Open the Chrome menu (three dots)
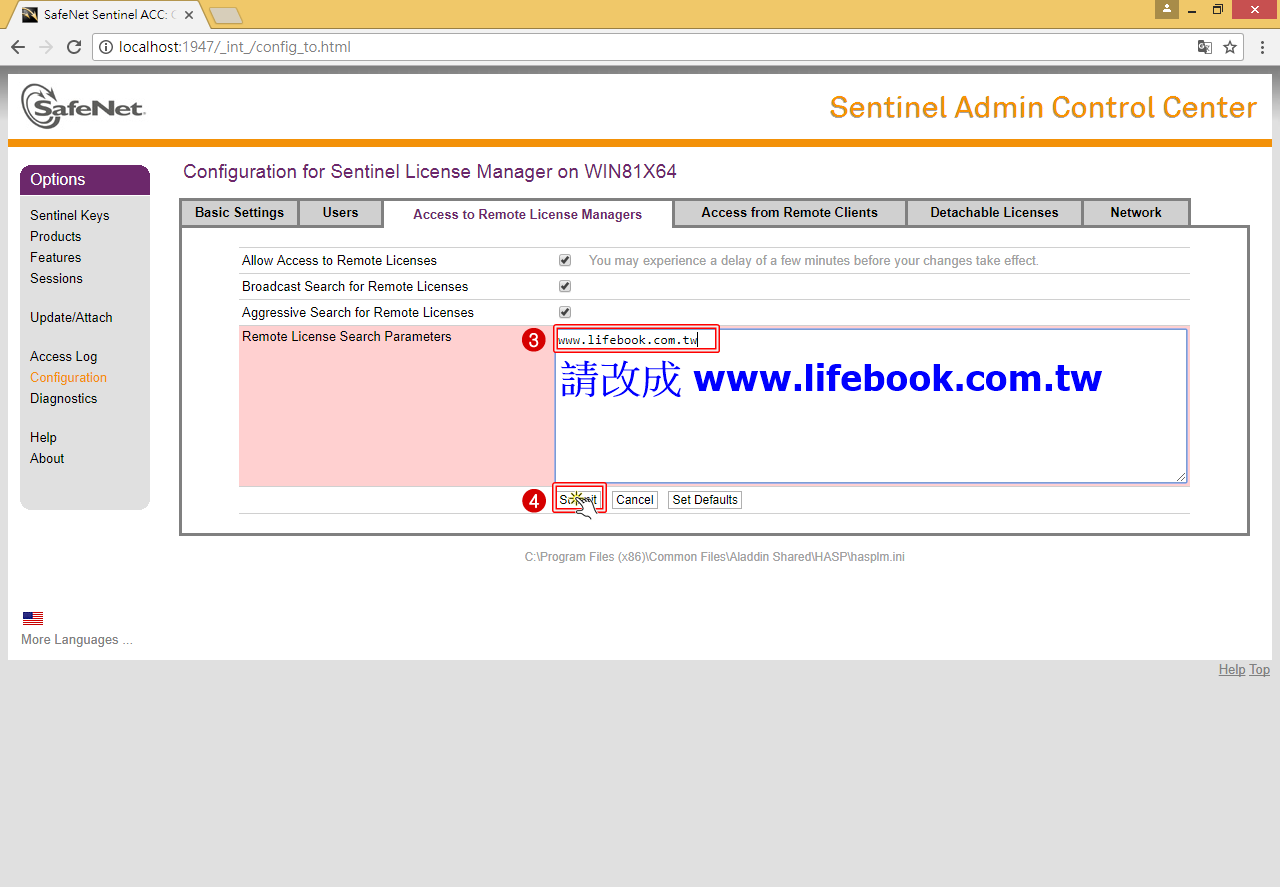 1262,47
